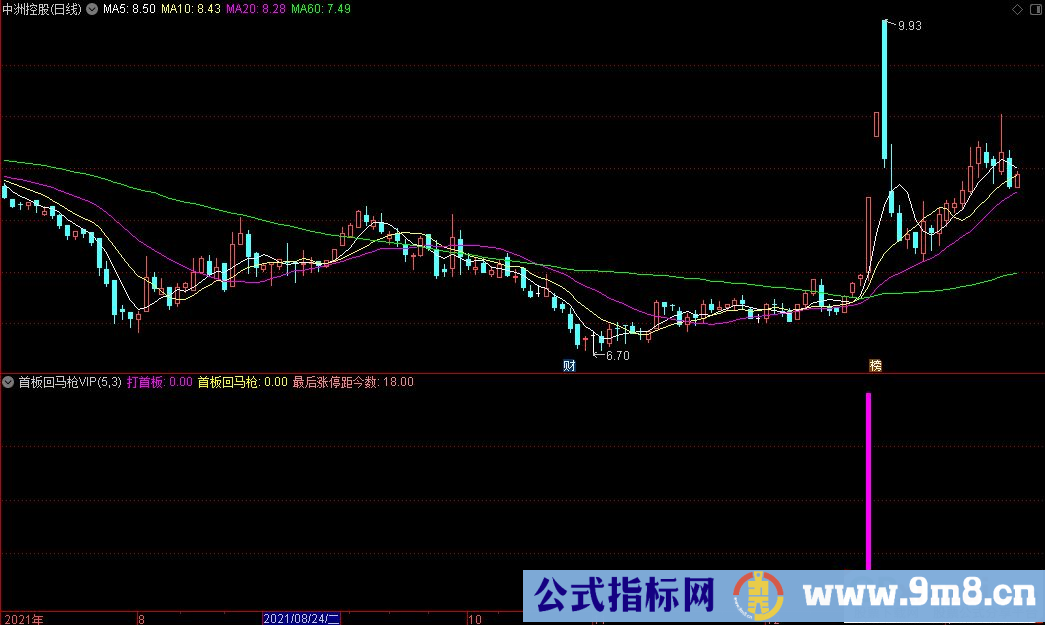Image resolution: width=1045 pixels, height=625 pixels.
Task: Select 最后涨停距今数: 18.00 value
Action: (x=353, y=382)
